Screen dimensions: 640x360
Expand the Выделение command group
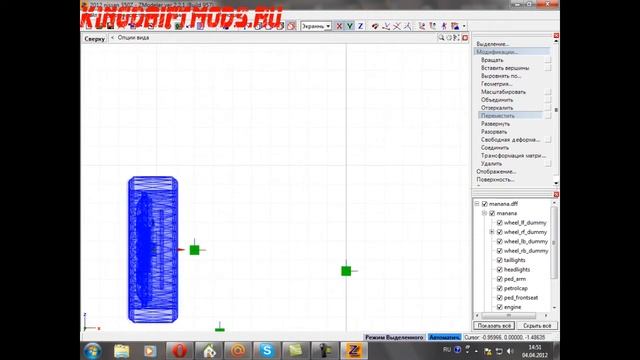(492, 44)
